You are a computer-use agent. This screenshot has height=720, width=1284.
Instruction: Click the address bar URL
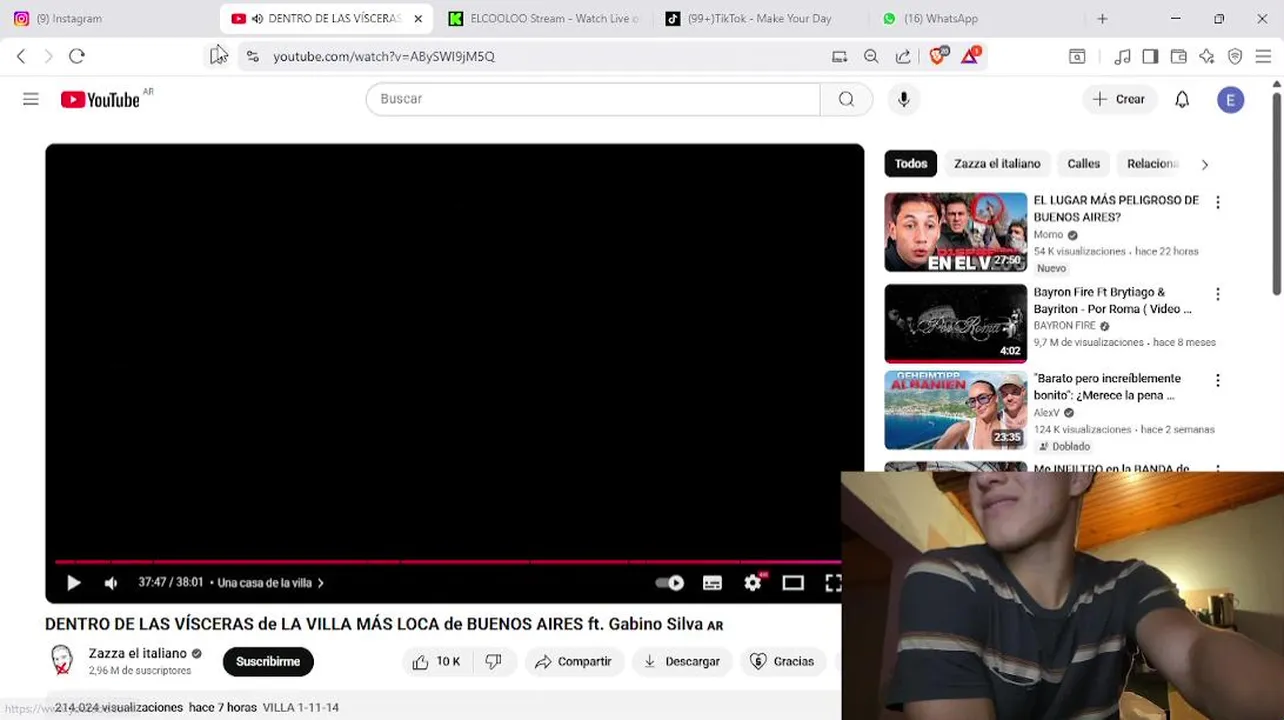(x=384, y=57)
